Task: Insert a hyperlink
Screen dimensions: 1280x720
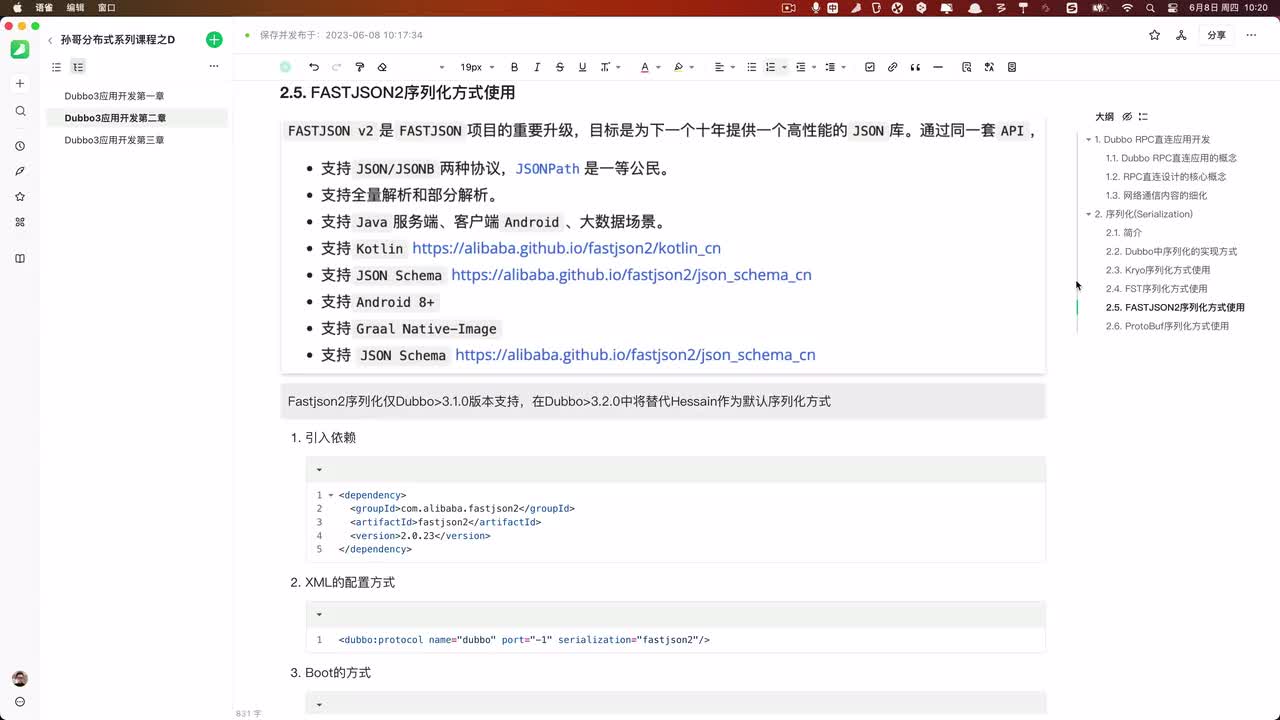Action: [x=893, y=67]
